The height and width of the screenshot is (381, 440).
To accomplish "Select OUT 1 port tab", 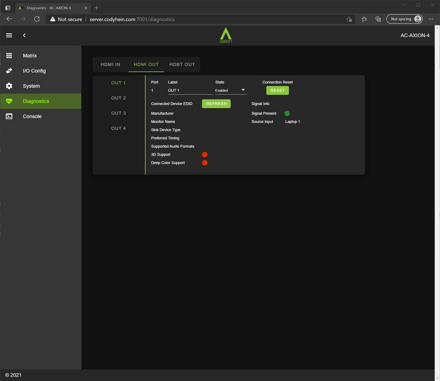I will coord(118,83).
